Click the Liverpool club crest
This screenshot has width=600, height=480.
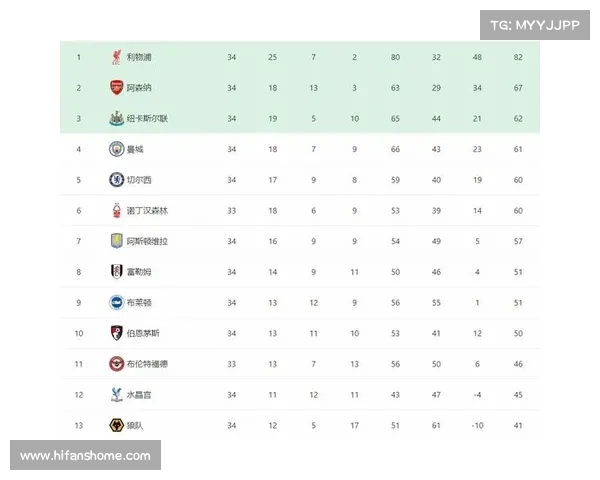coord(116,57)
